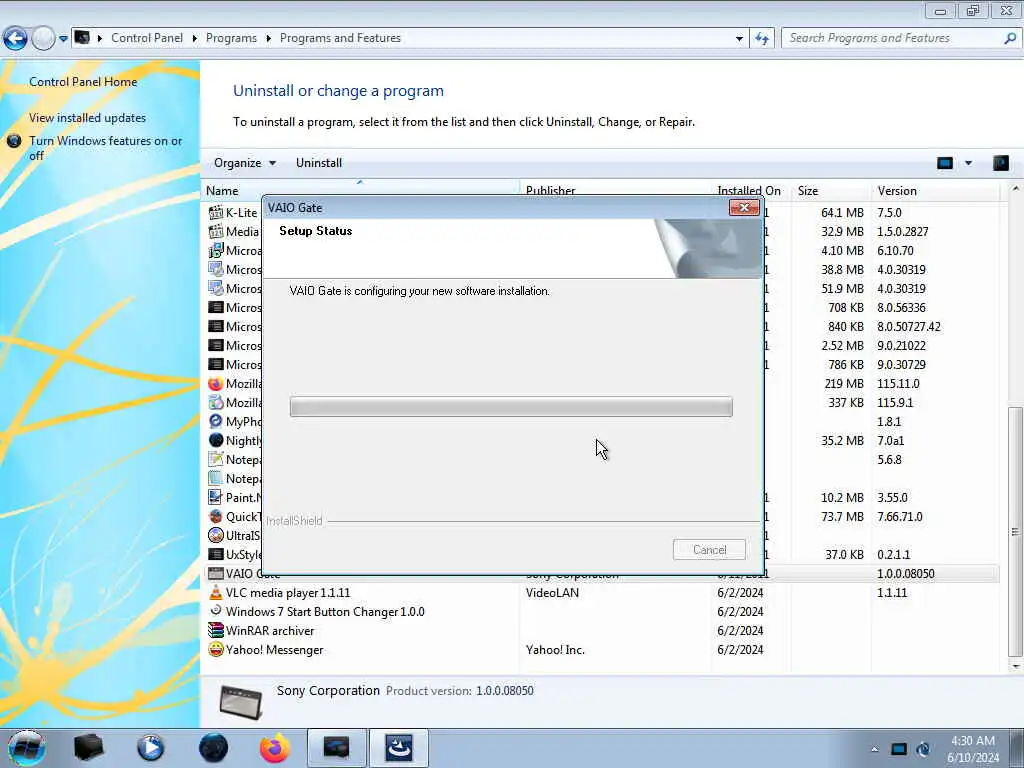This screenshot has height=768, width=1024.
Task: Click the taskbar clock showing 4:30 AM
Action: pos(972,749)
